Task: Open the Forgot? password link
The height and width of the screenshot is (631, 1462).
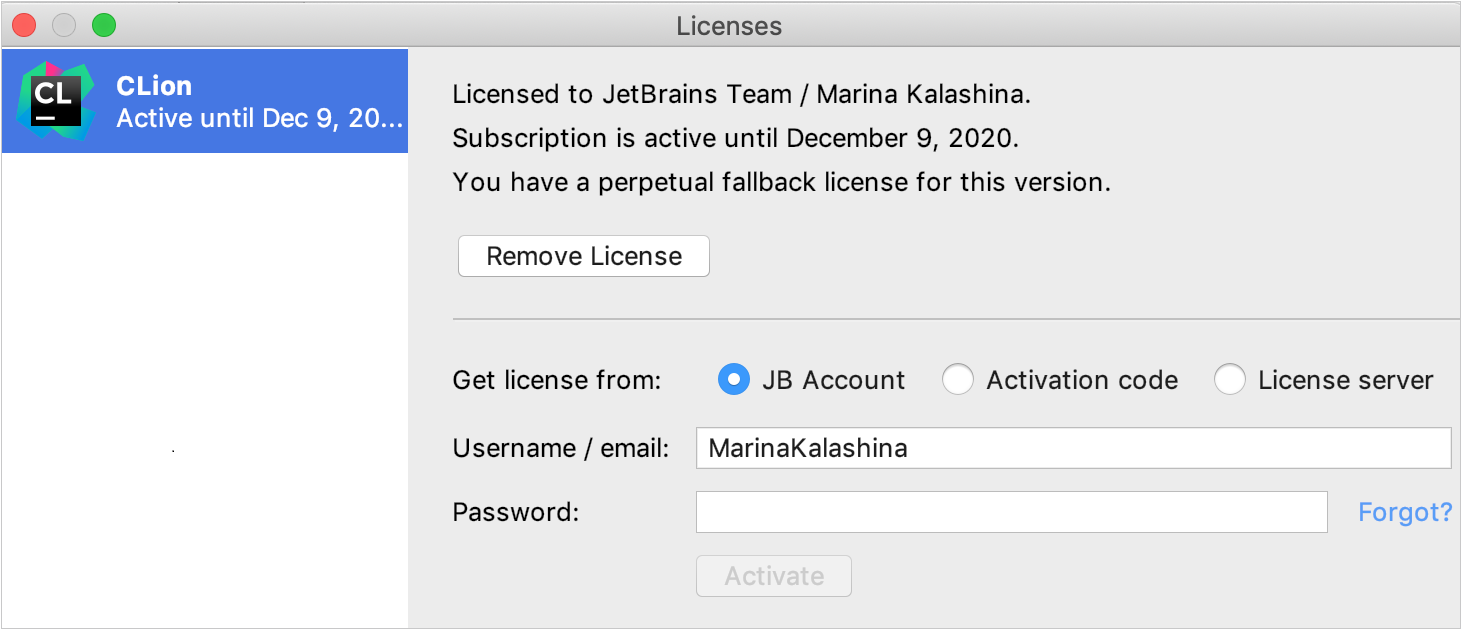Action: (1404, 512)
